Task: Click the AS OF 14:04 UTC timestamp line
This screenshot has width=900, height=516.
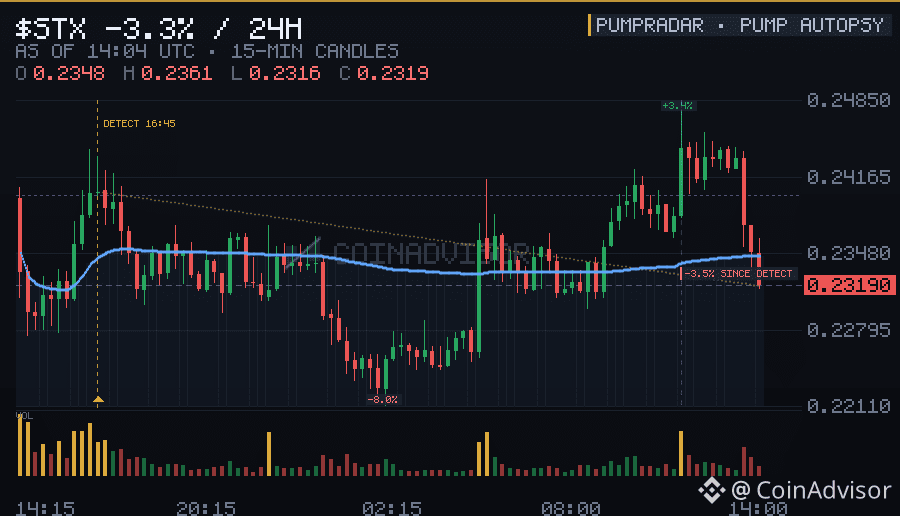Action: click(x=207, y=52)
